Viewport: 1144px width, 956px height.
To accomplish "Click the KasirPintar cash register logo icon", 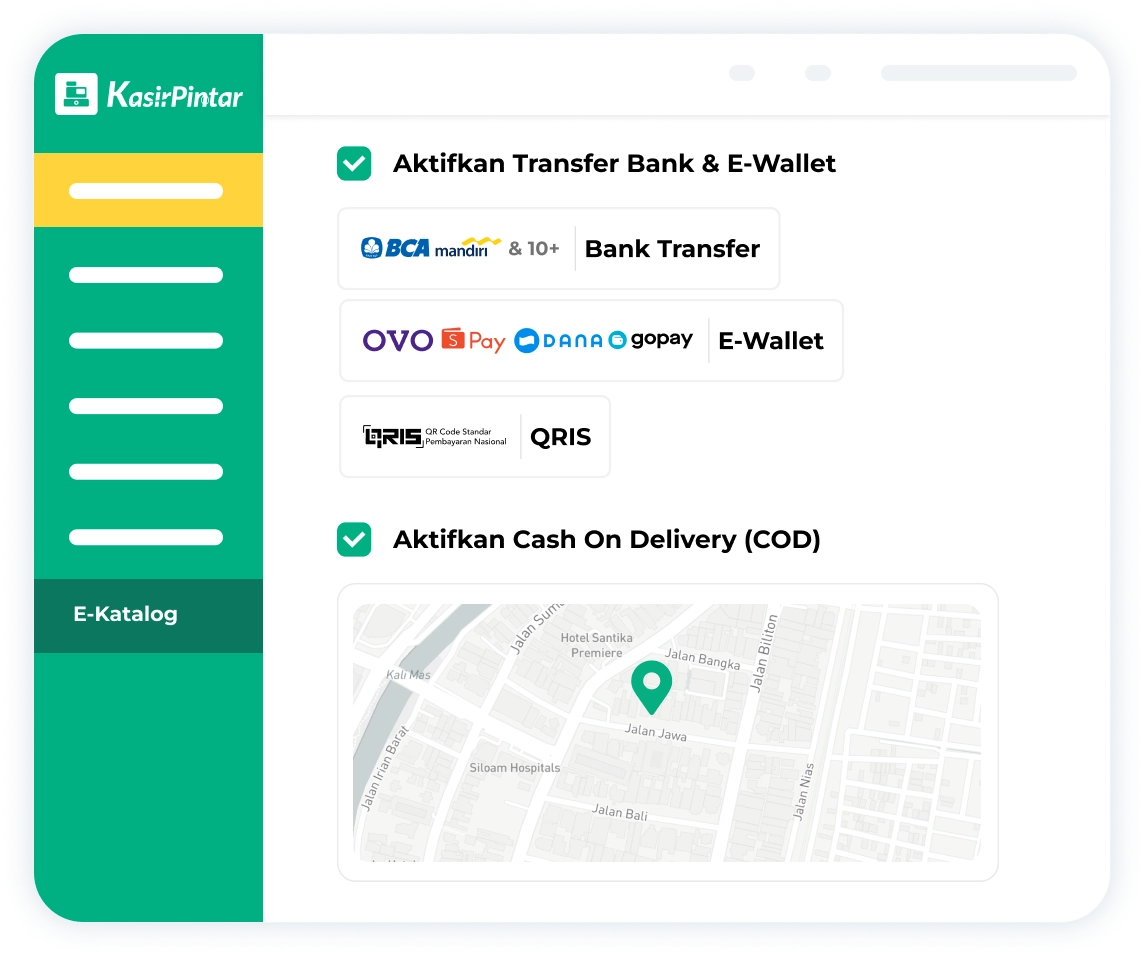I will click(x=76, y=94).
